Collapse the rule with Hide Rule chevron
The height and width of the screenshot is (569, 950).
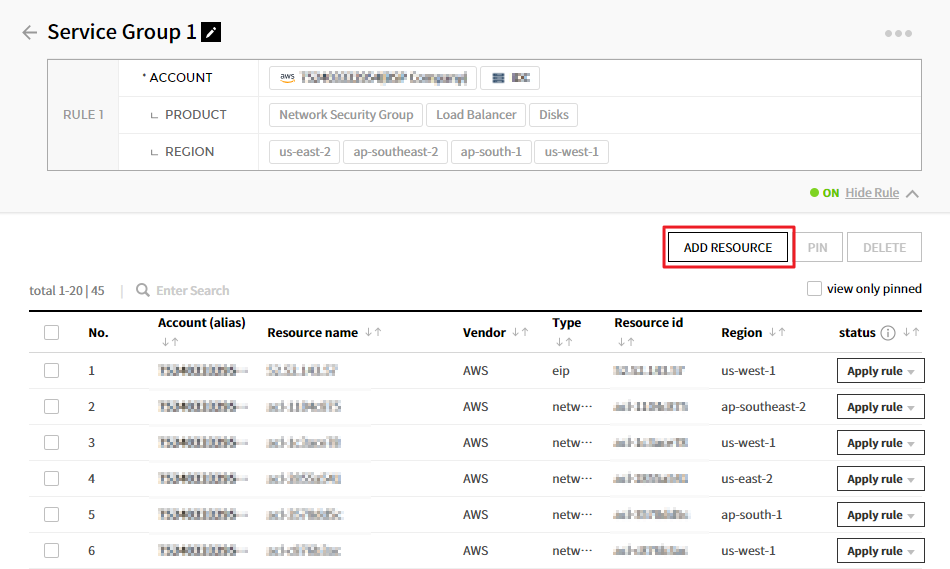coord(912,193)
